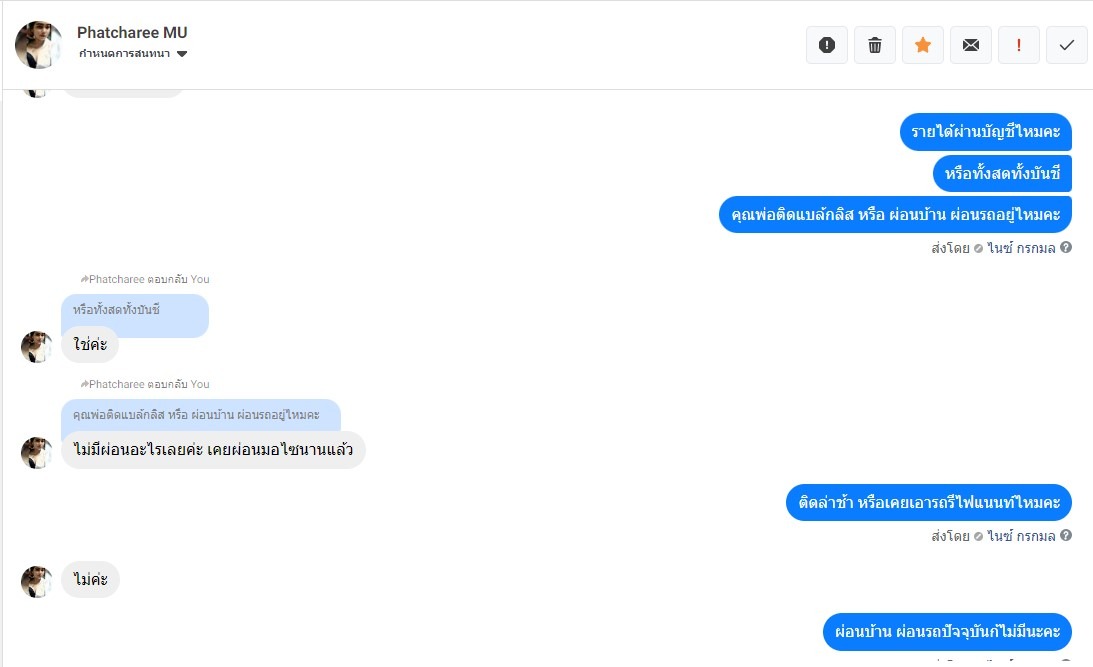Click help icon below the ผ่อนรถอยู่ไหมคะ message
Image resolution: width=1093 pixels, height=667 pixels.
click(x=1066, y=248)
